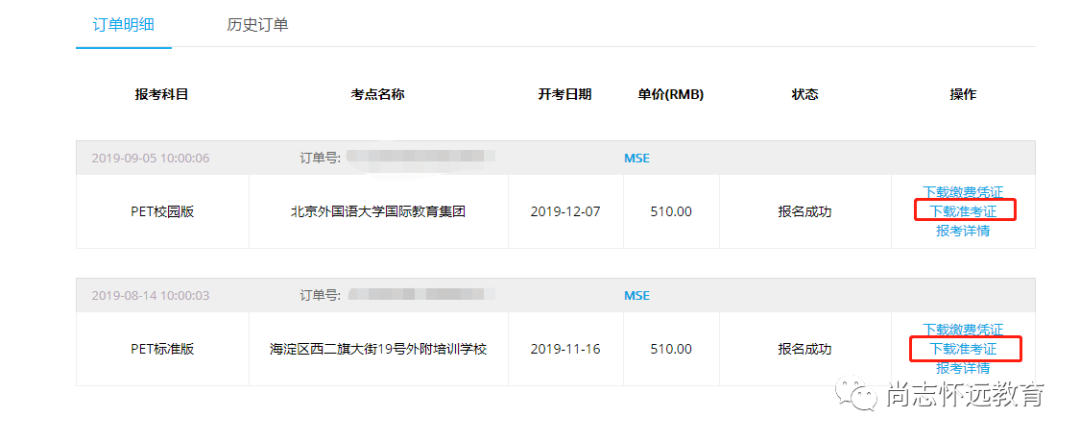This screenshot has width=1080, height=442.
Task: Click the 状态 column header
Action: tap(804, 95)
